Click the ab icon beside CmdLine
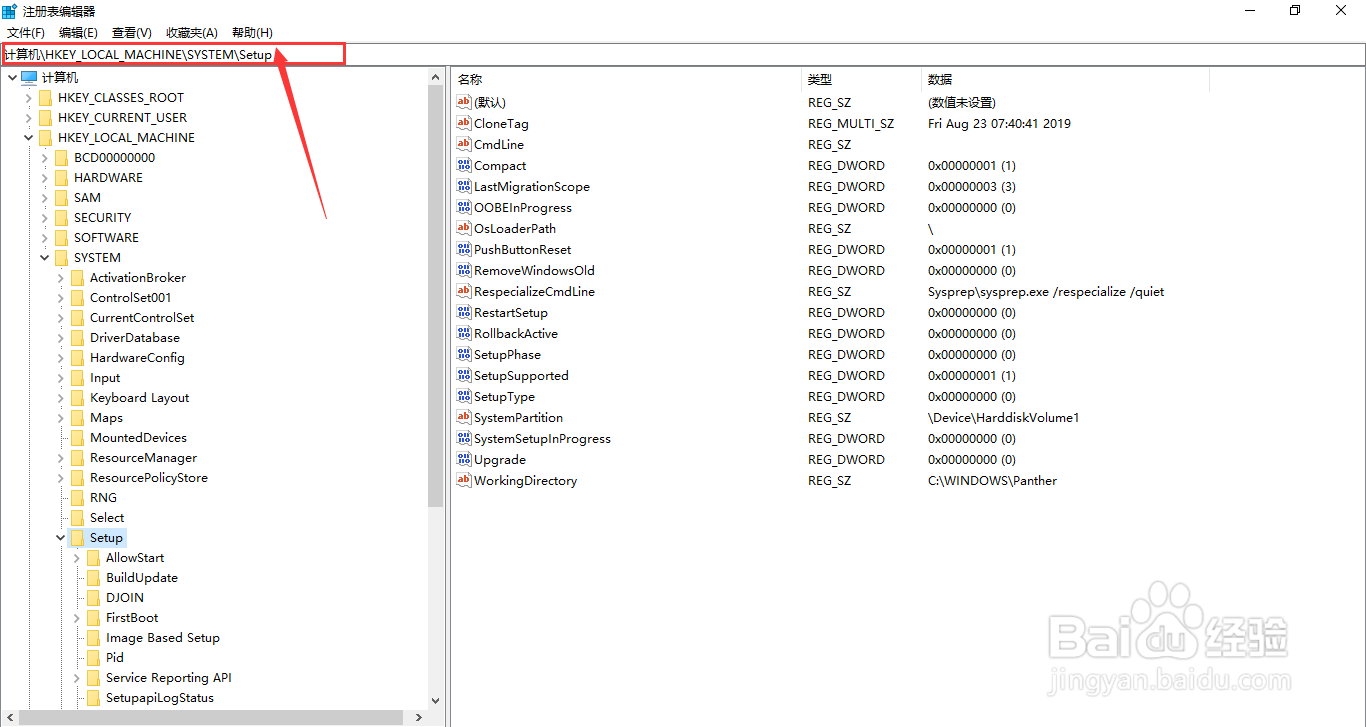The image size is (1366, 727). tap(464, 144)
